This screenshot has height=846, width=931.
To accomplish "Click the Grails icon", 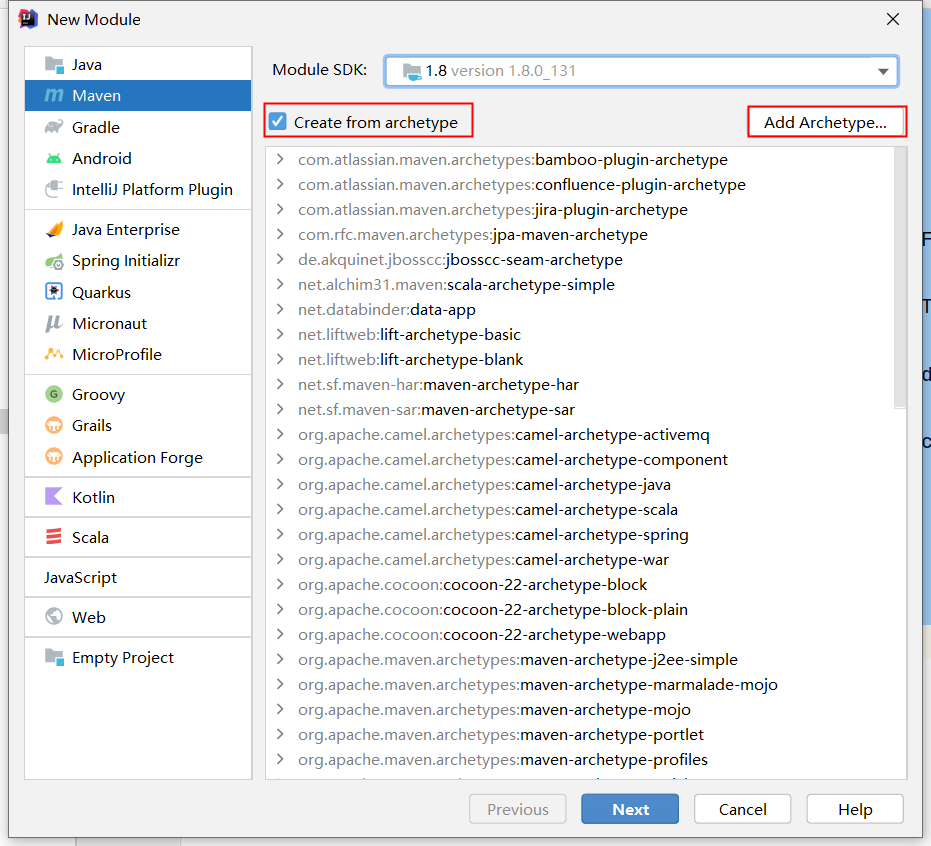I will coord(54,426).
